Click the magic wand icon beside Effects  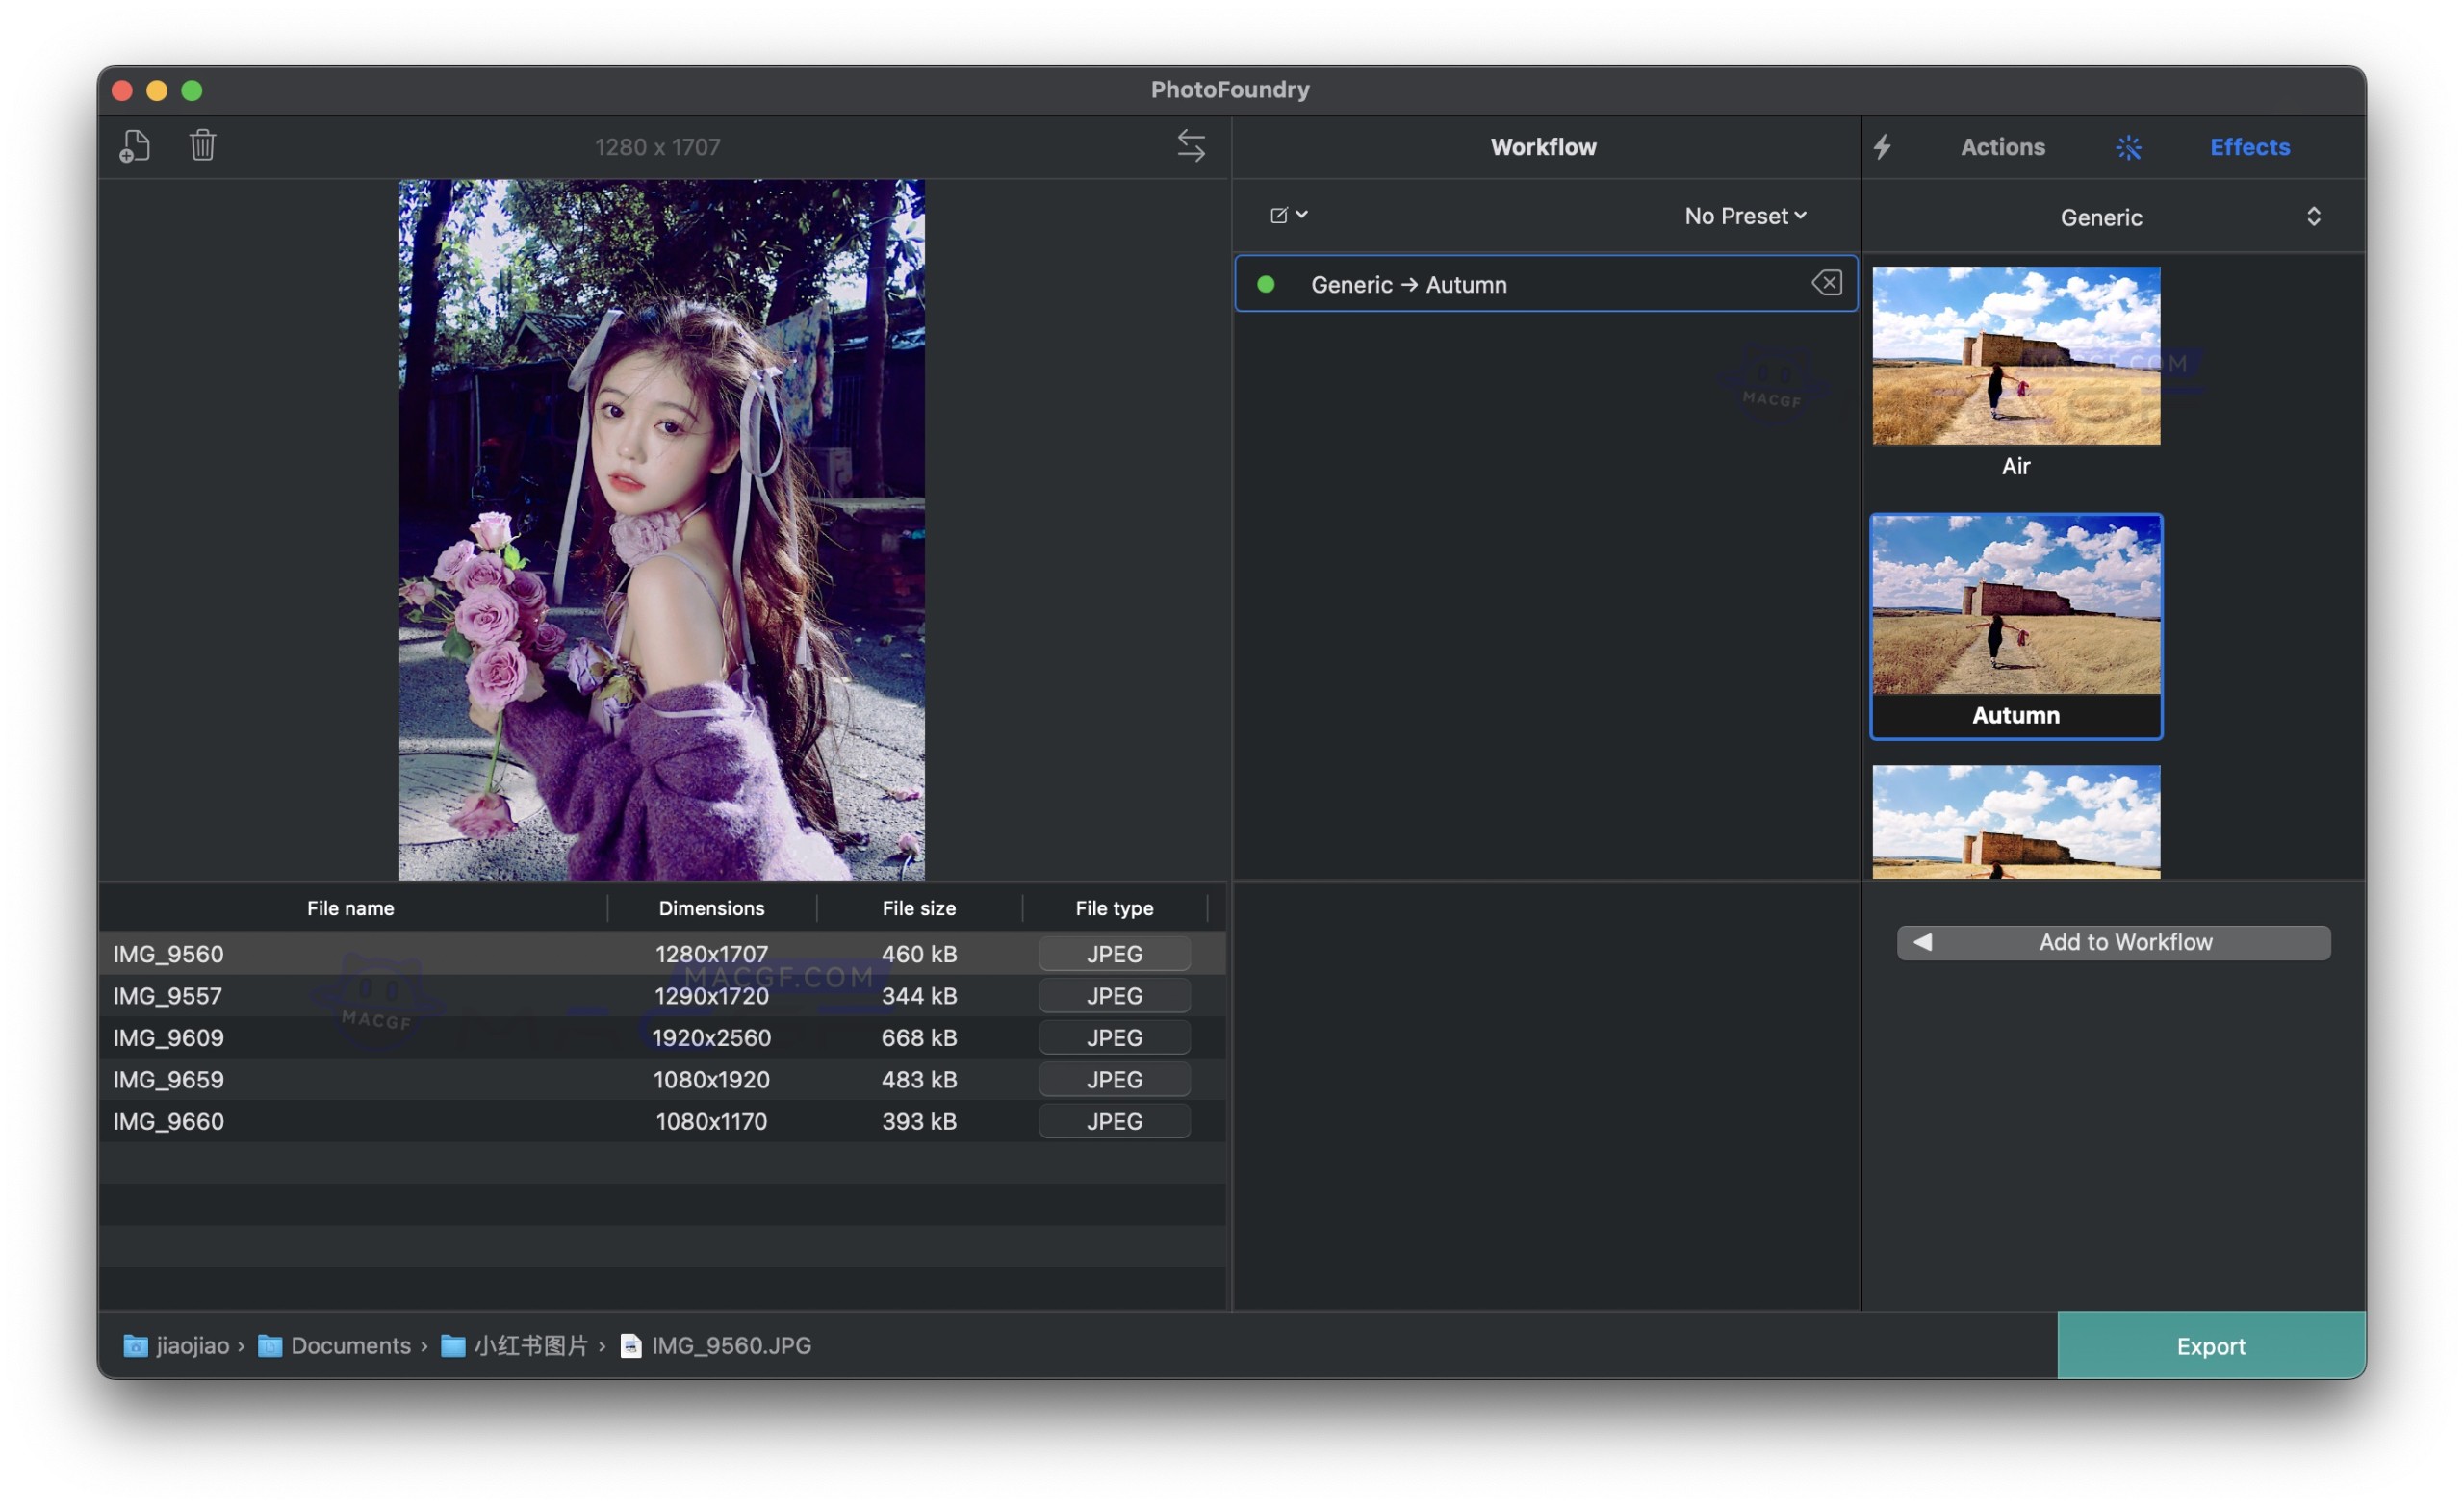click(x=2129, y=147)
